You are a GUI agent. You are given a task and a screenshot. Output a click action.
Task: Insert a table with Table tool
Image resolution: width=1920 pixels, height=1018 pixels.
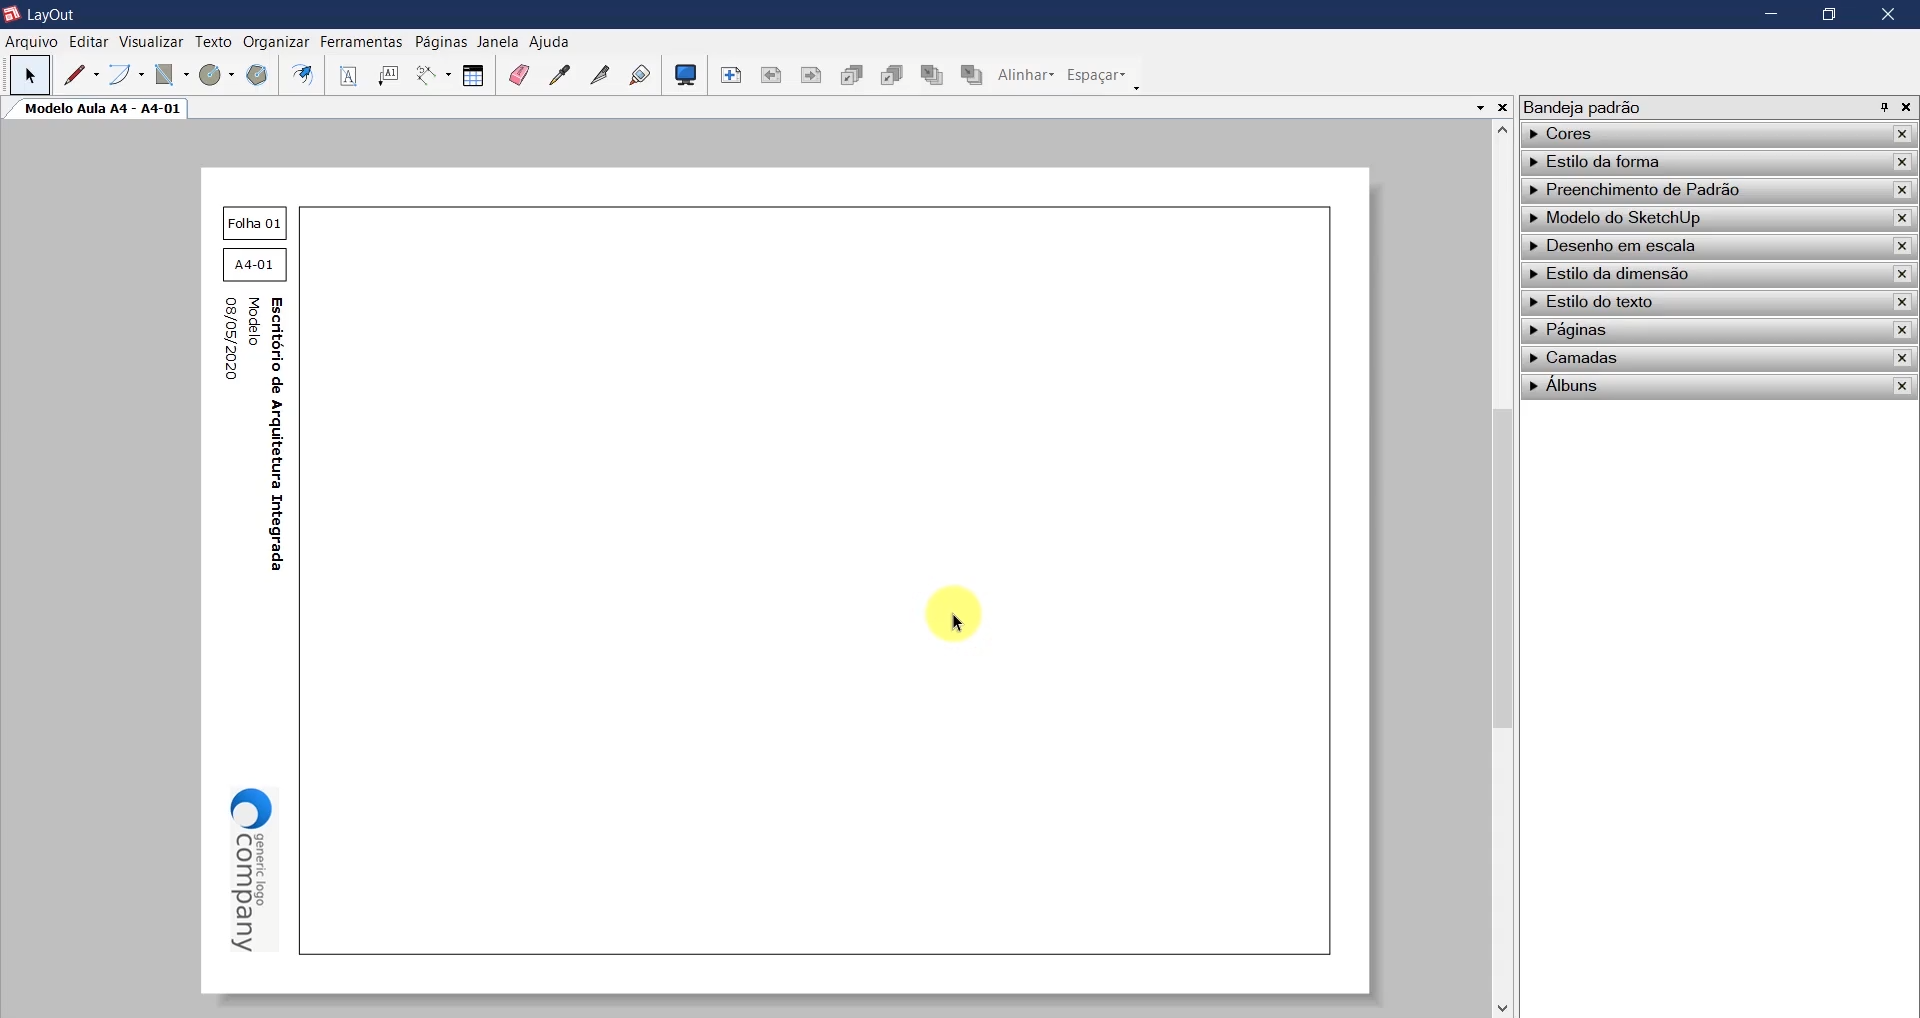(x=475, y=76)
